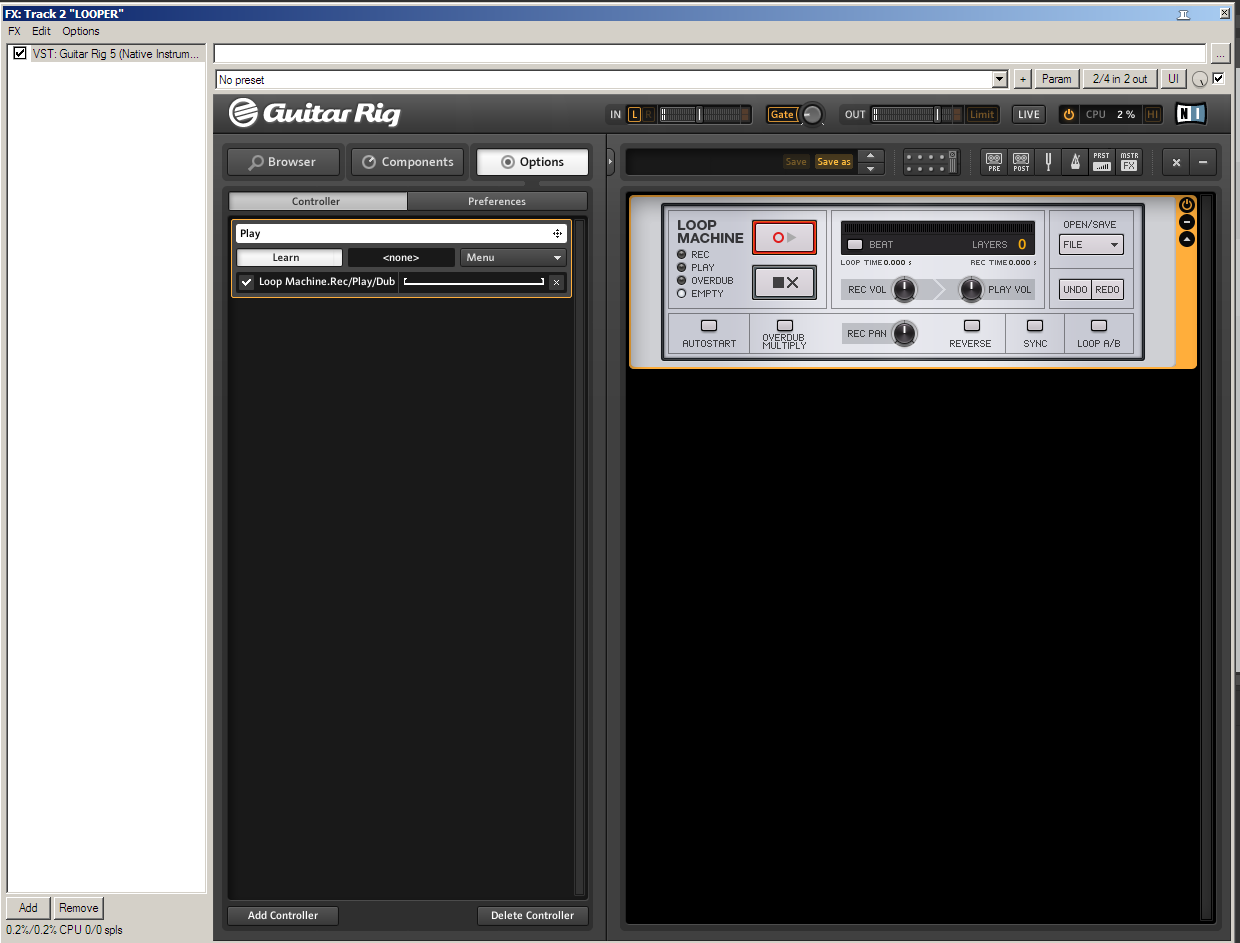Toggle HI quality mode

point(1153,114)
